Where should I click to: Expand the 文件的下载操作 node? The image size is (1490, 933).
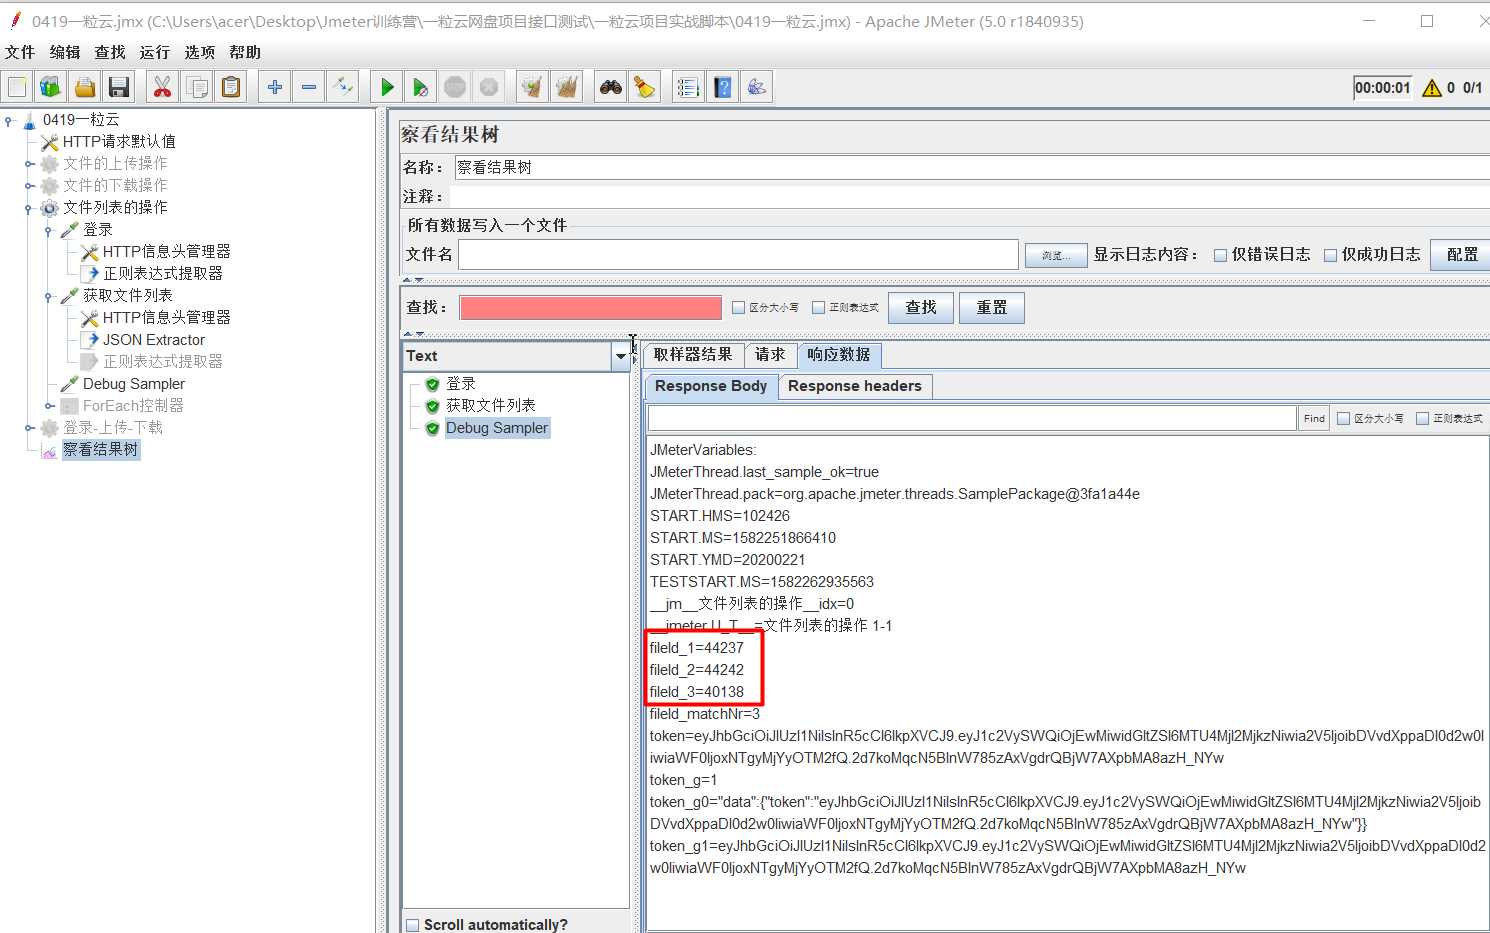click(29, 185)
